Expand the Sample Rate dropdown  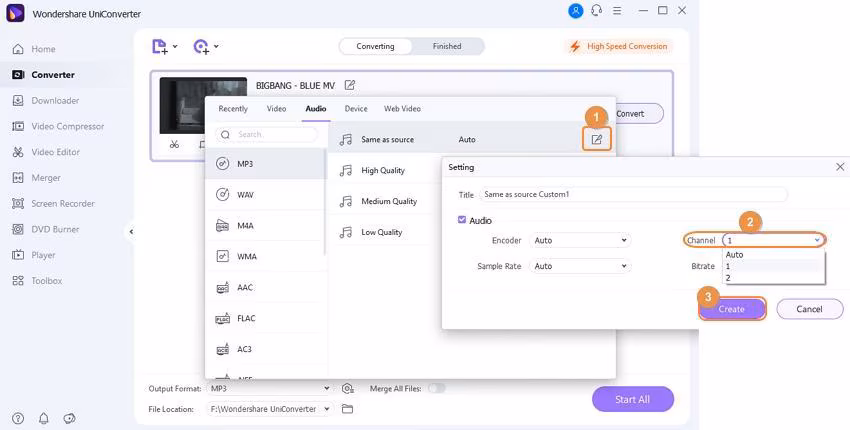pos(580,266)
